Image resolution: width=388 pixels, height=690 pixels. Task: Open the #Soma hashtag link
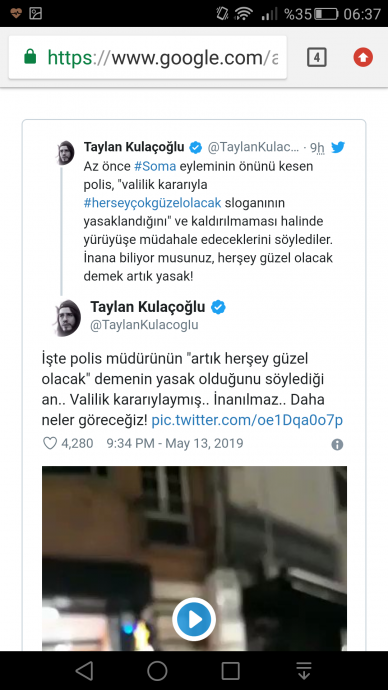(x=155, y=167)
